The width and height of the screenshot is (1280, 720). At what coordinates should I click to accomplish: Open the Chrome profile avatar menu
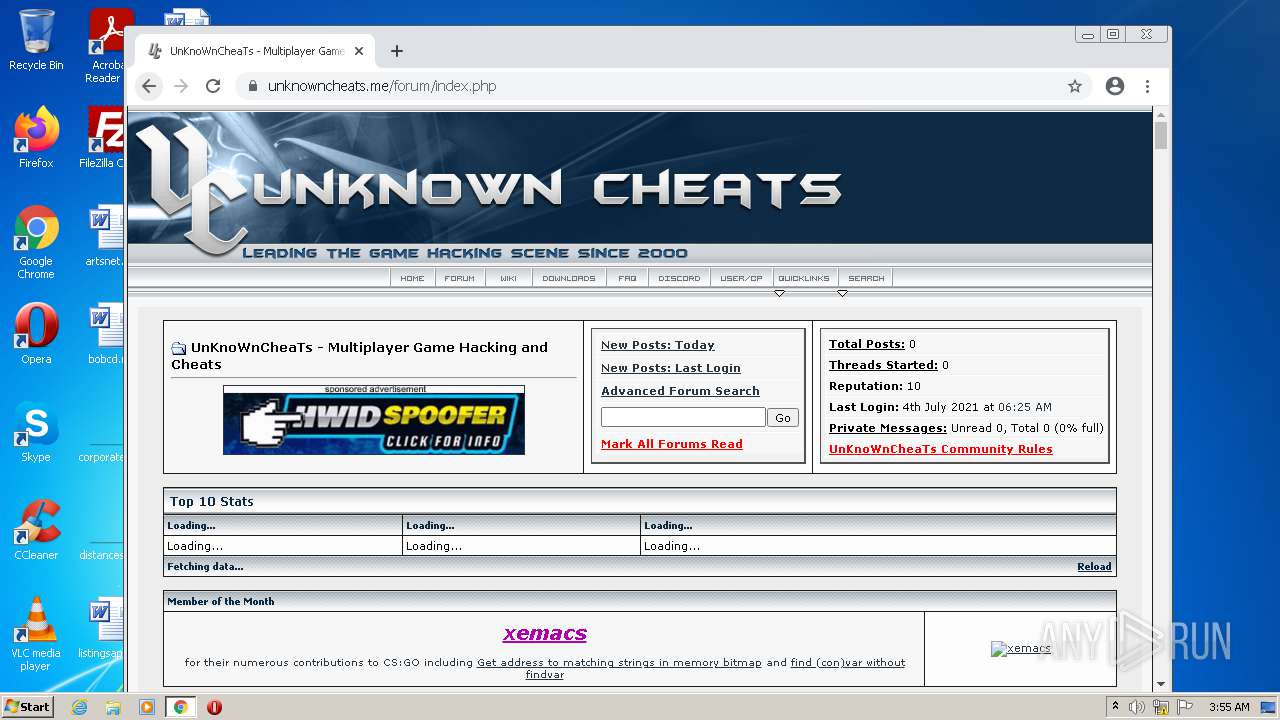[x=1115, y=86]
